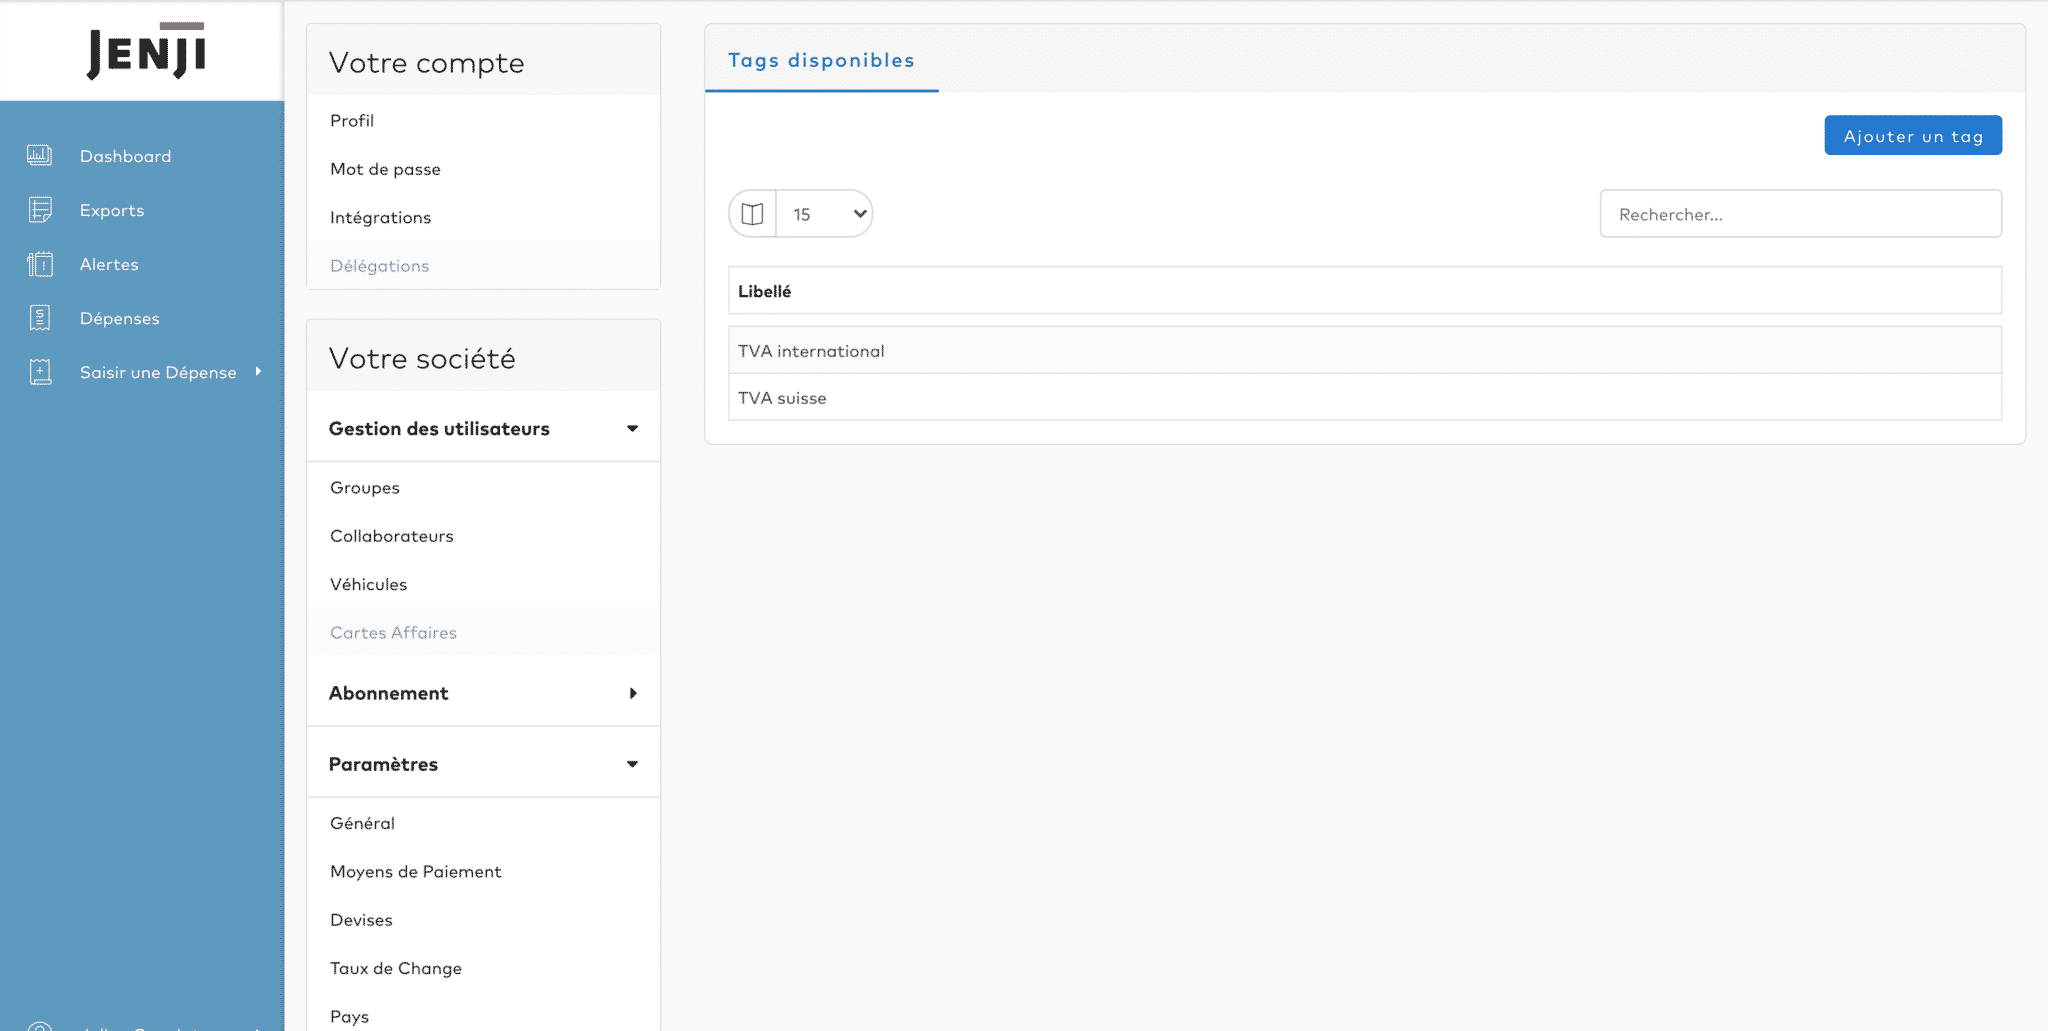Image resolution: width=2048 pixels, height=1031 pixels.
Task: Open Intégrations page
Action: coord(380,217)
